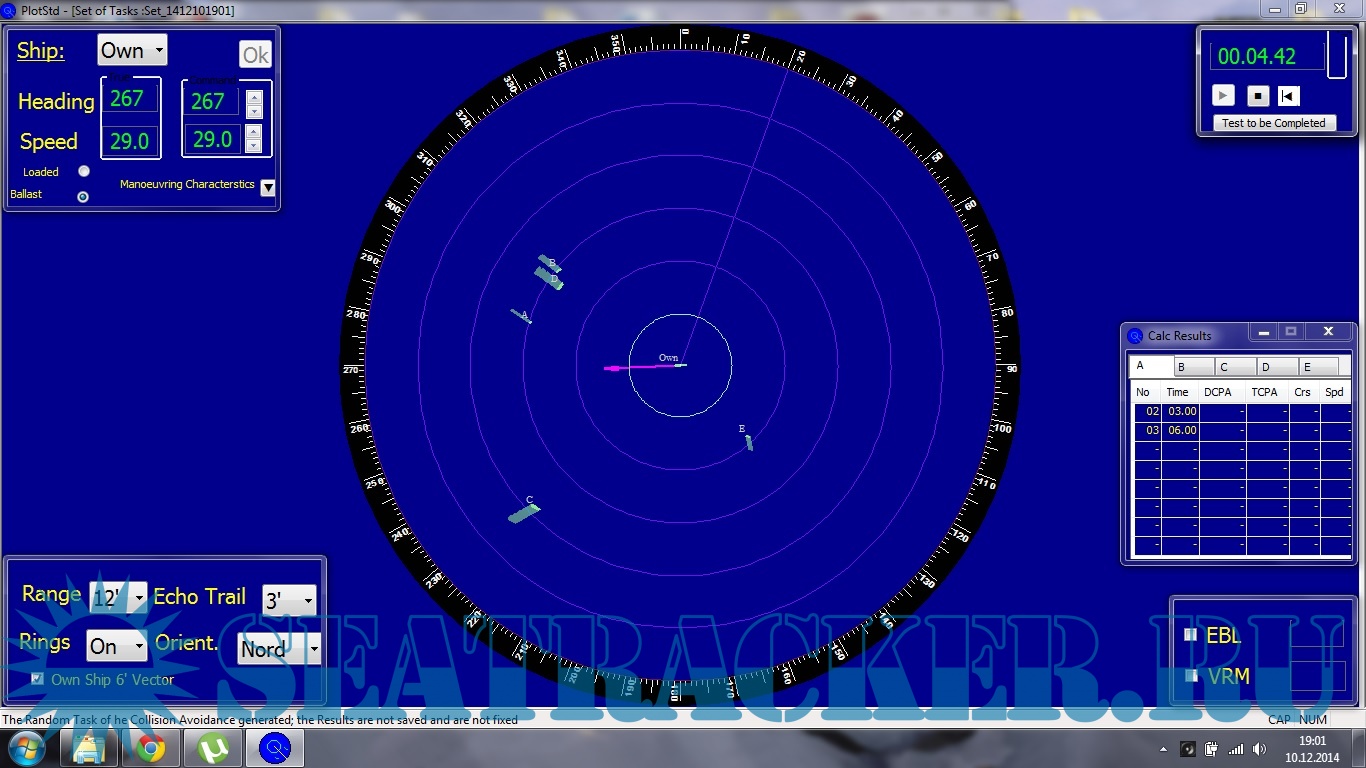Viewport: 1366px width, 768px height.
Task: Open the Range dropdown
Action: click(118, 596)
